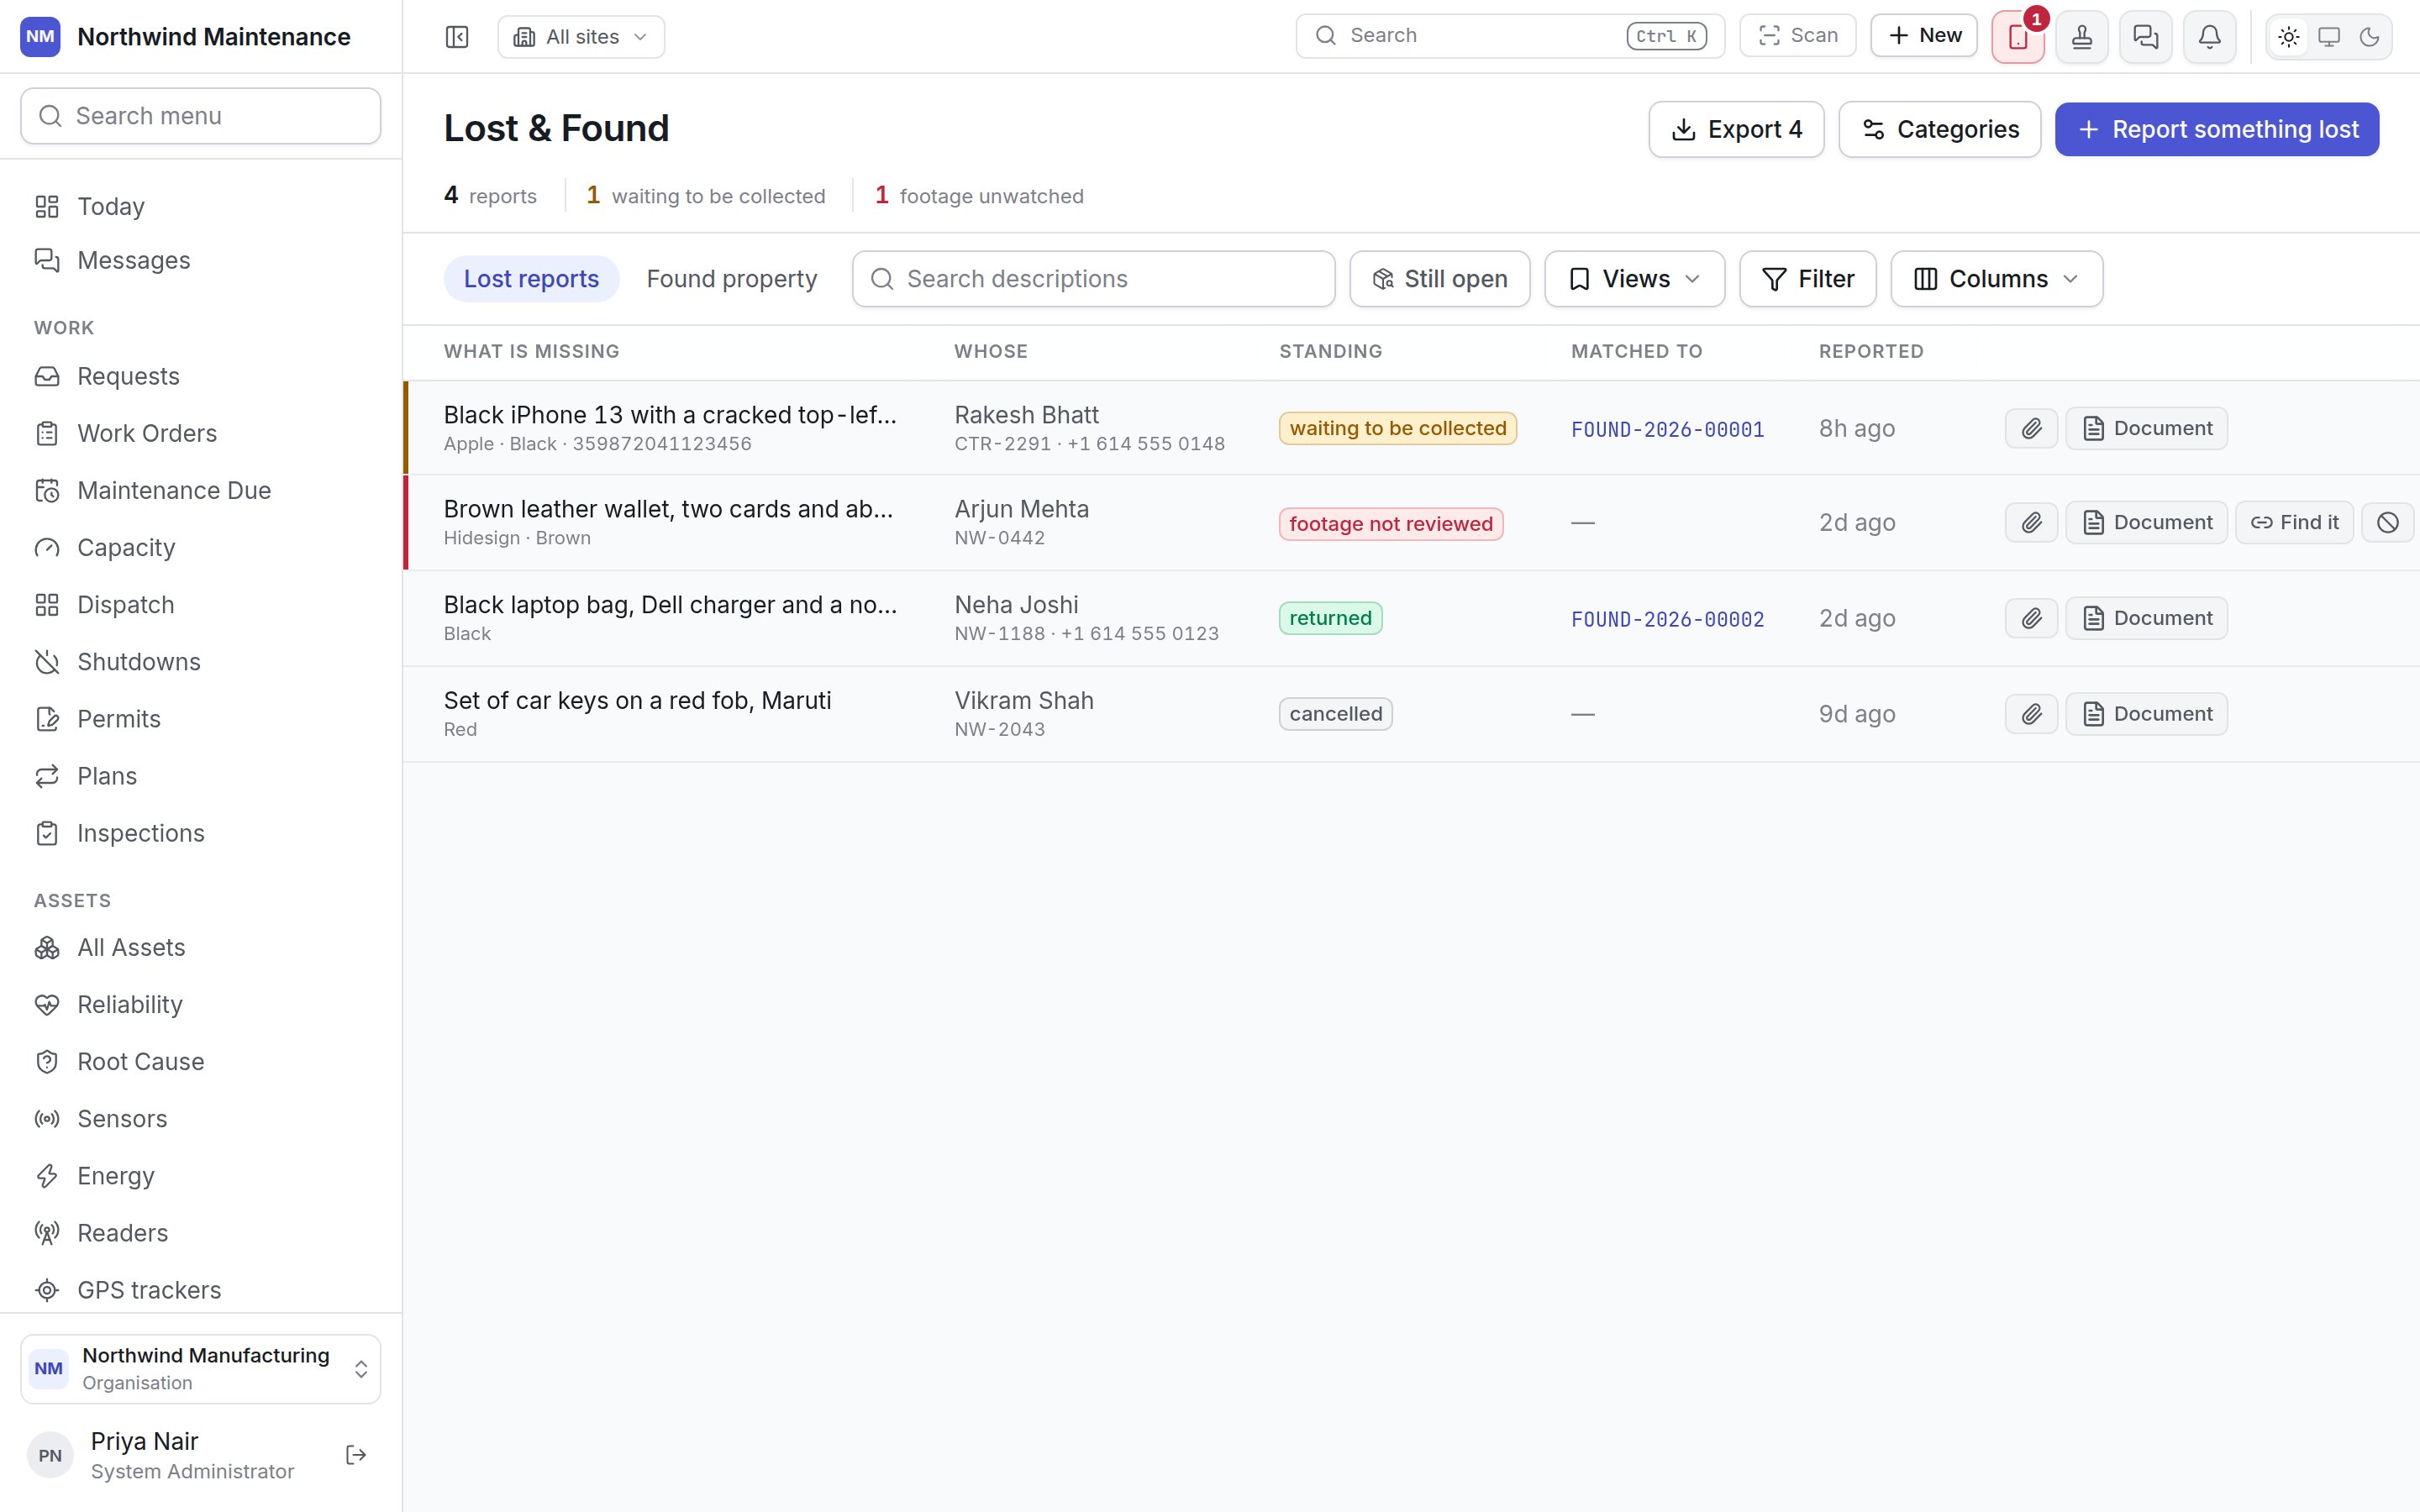Image resolution: width=2420 pixels, height=1512 pixels.
Task: Log out using the sign-out icon
Action: tap(356, 1455)
